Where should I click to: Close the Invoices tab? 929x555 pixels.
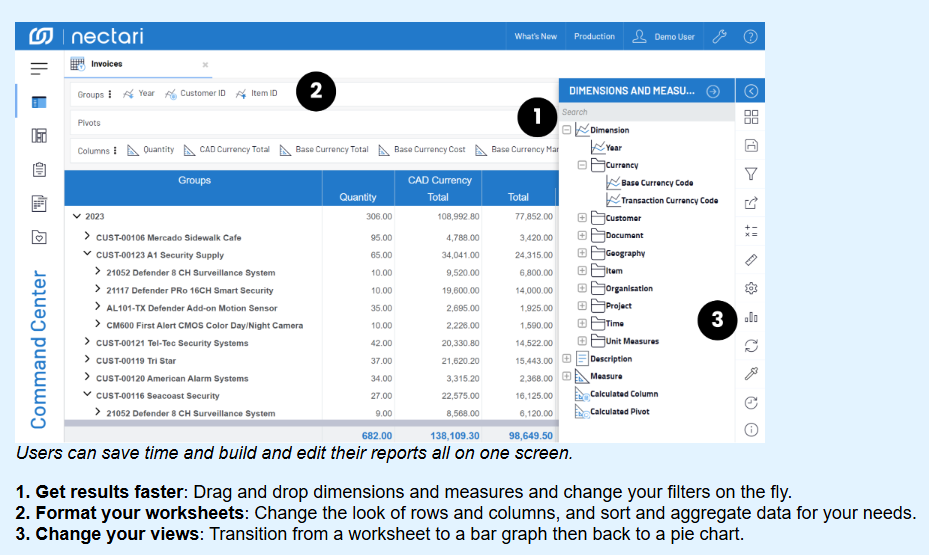tap(205, 65)
